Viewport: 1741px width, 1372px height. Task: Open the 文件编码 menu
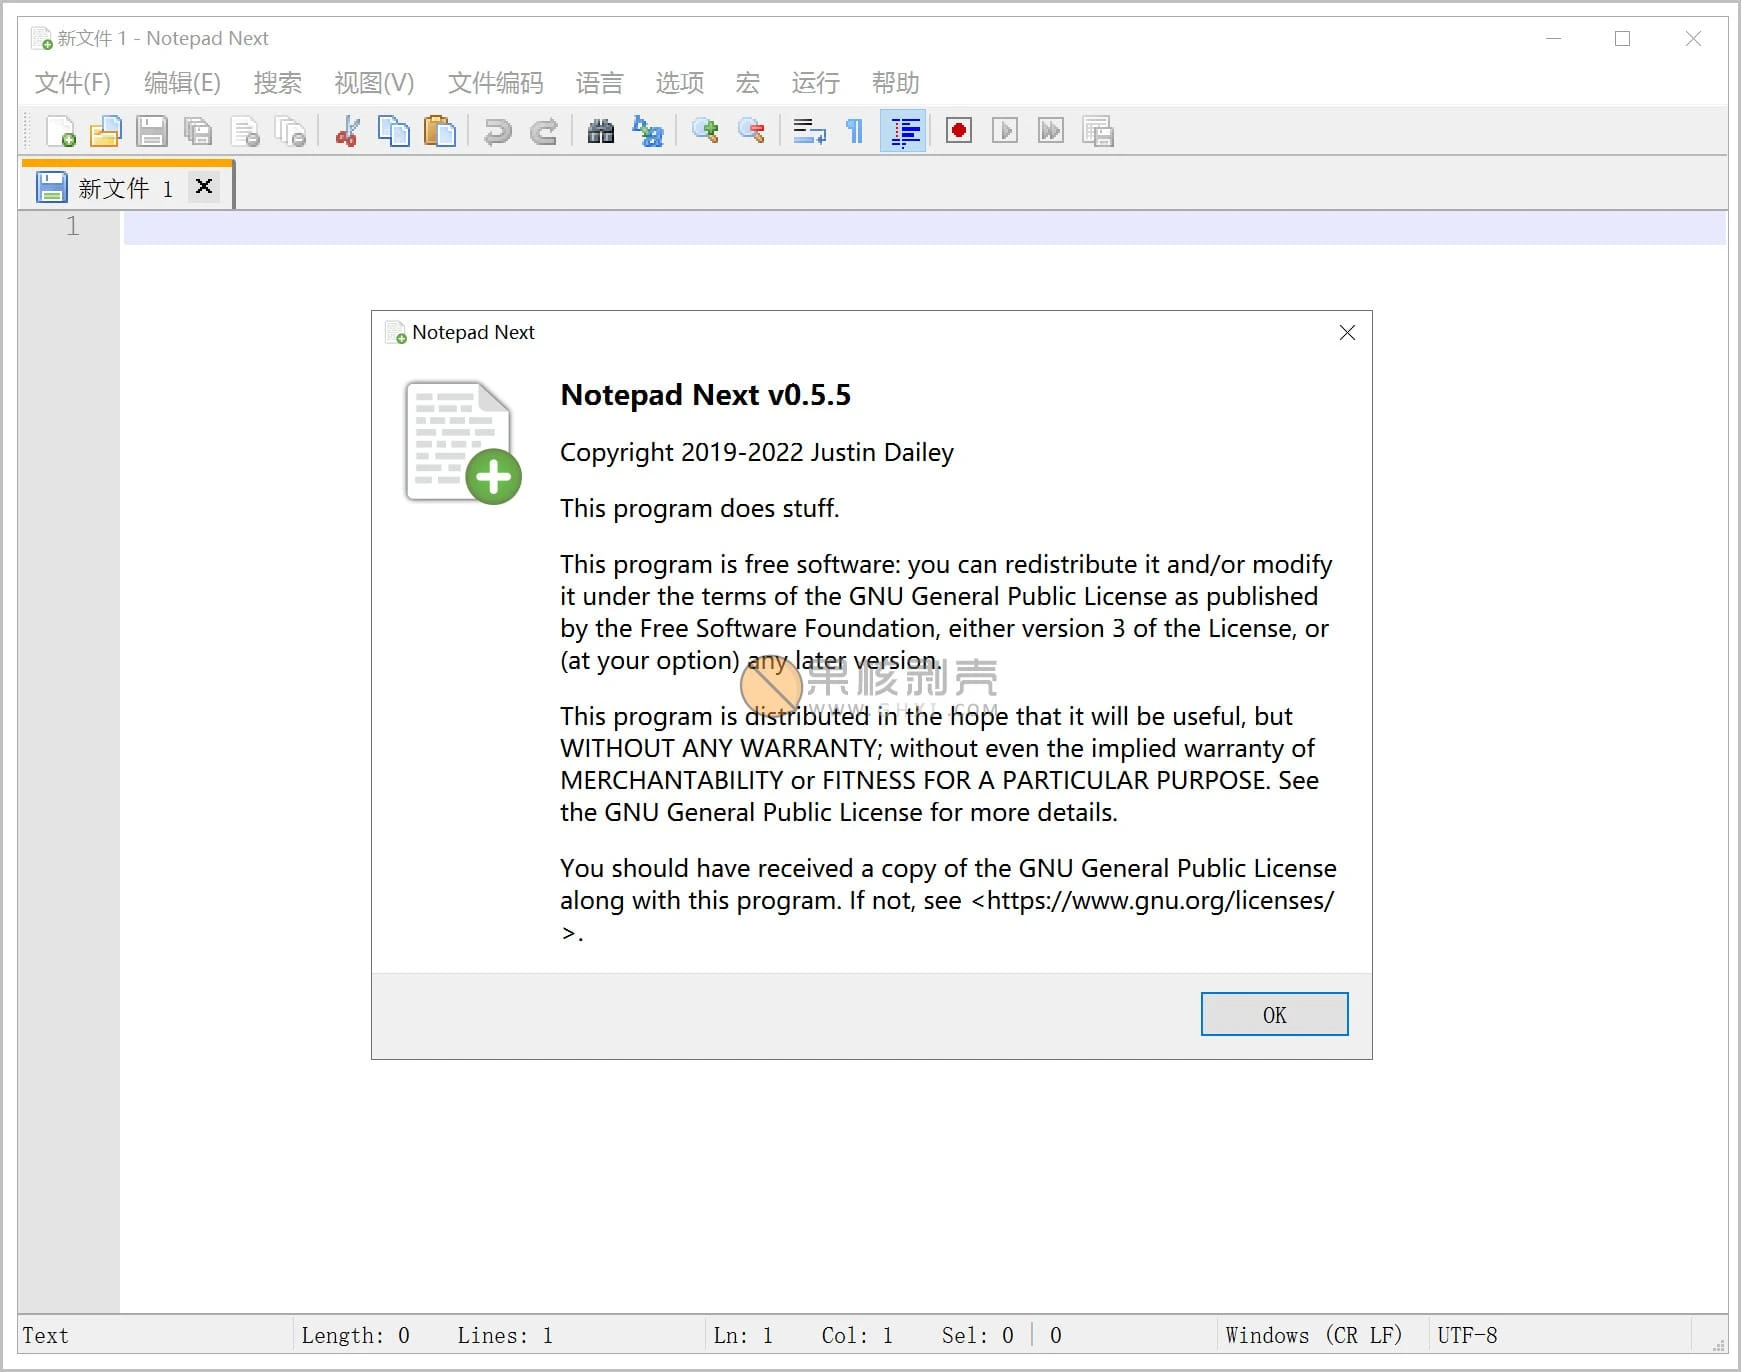coord(495,83)
